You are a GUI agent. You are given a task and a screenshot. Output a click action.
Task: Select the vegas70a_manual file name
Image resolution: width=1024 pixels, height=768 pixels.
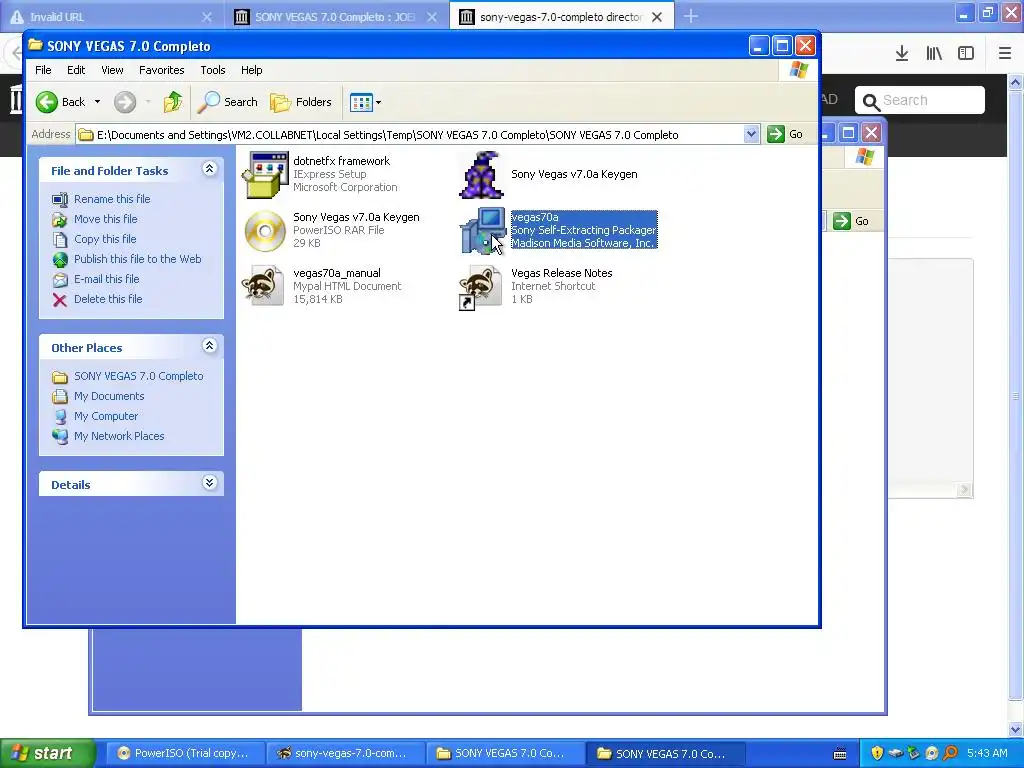pyautogui.click(x=337, y=273)
